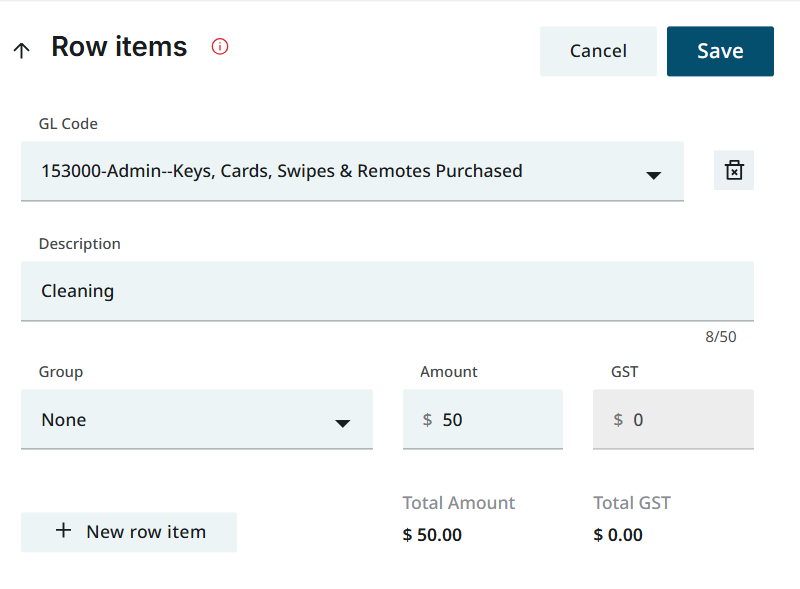
Task: Click the dollar sign in the GST field
Action: 618,420
